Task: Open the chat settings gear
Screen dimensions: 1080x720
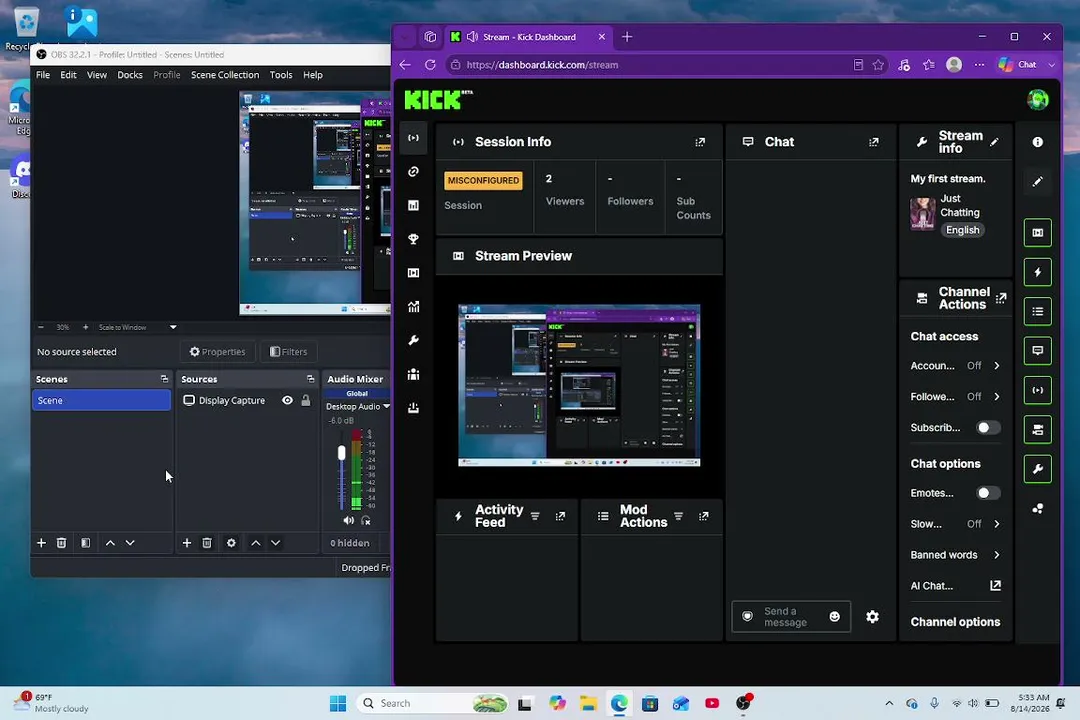Action: point(872,617)
